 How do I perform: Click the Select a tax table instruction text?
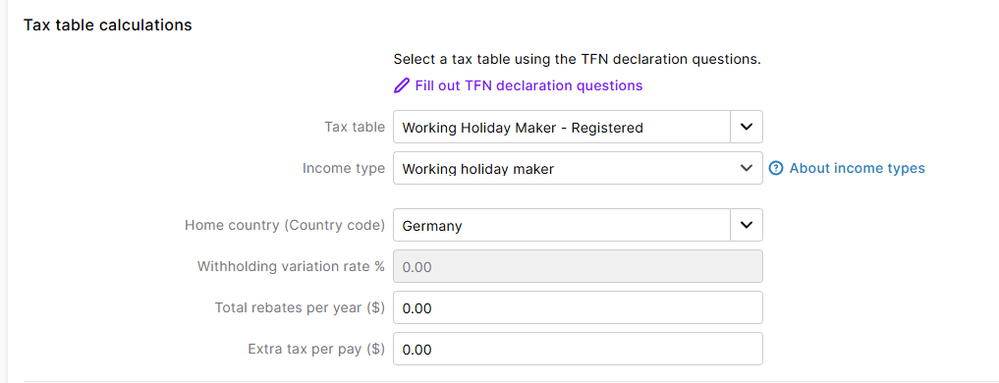click(x=577, y=59)
